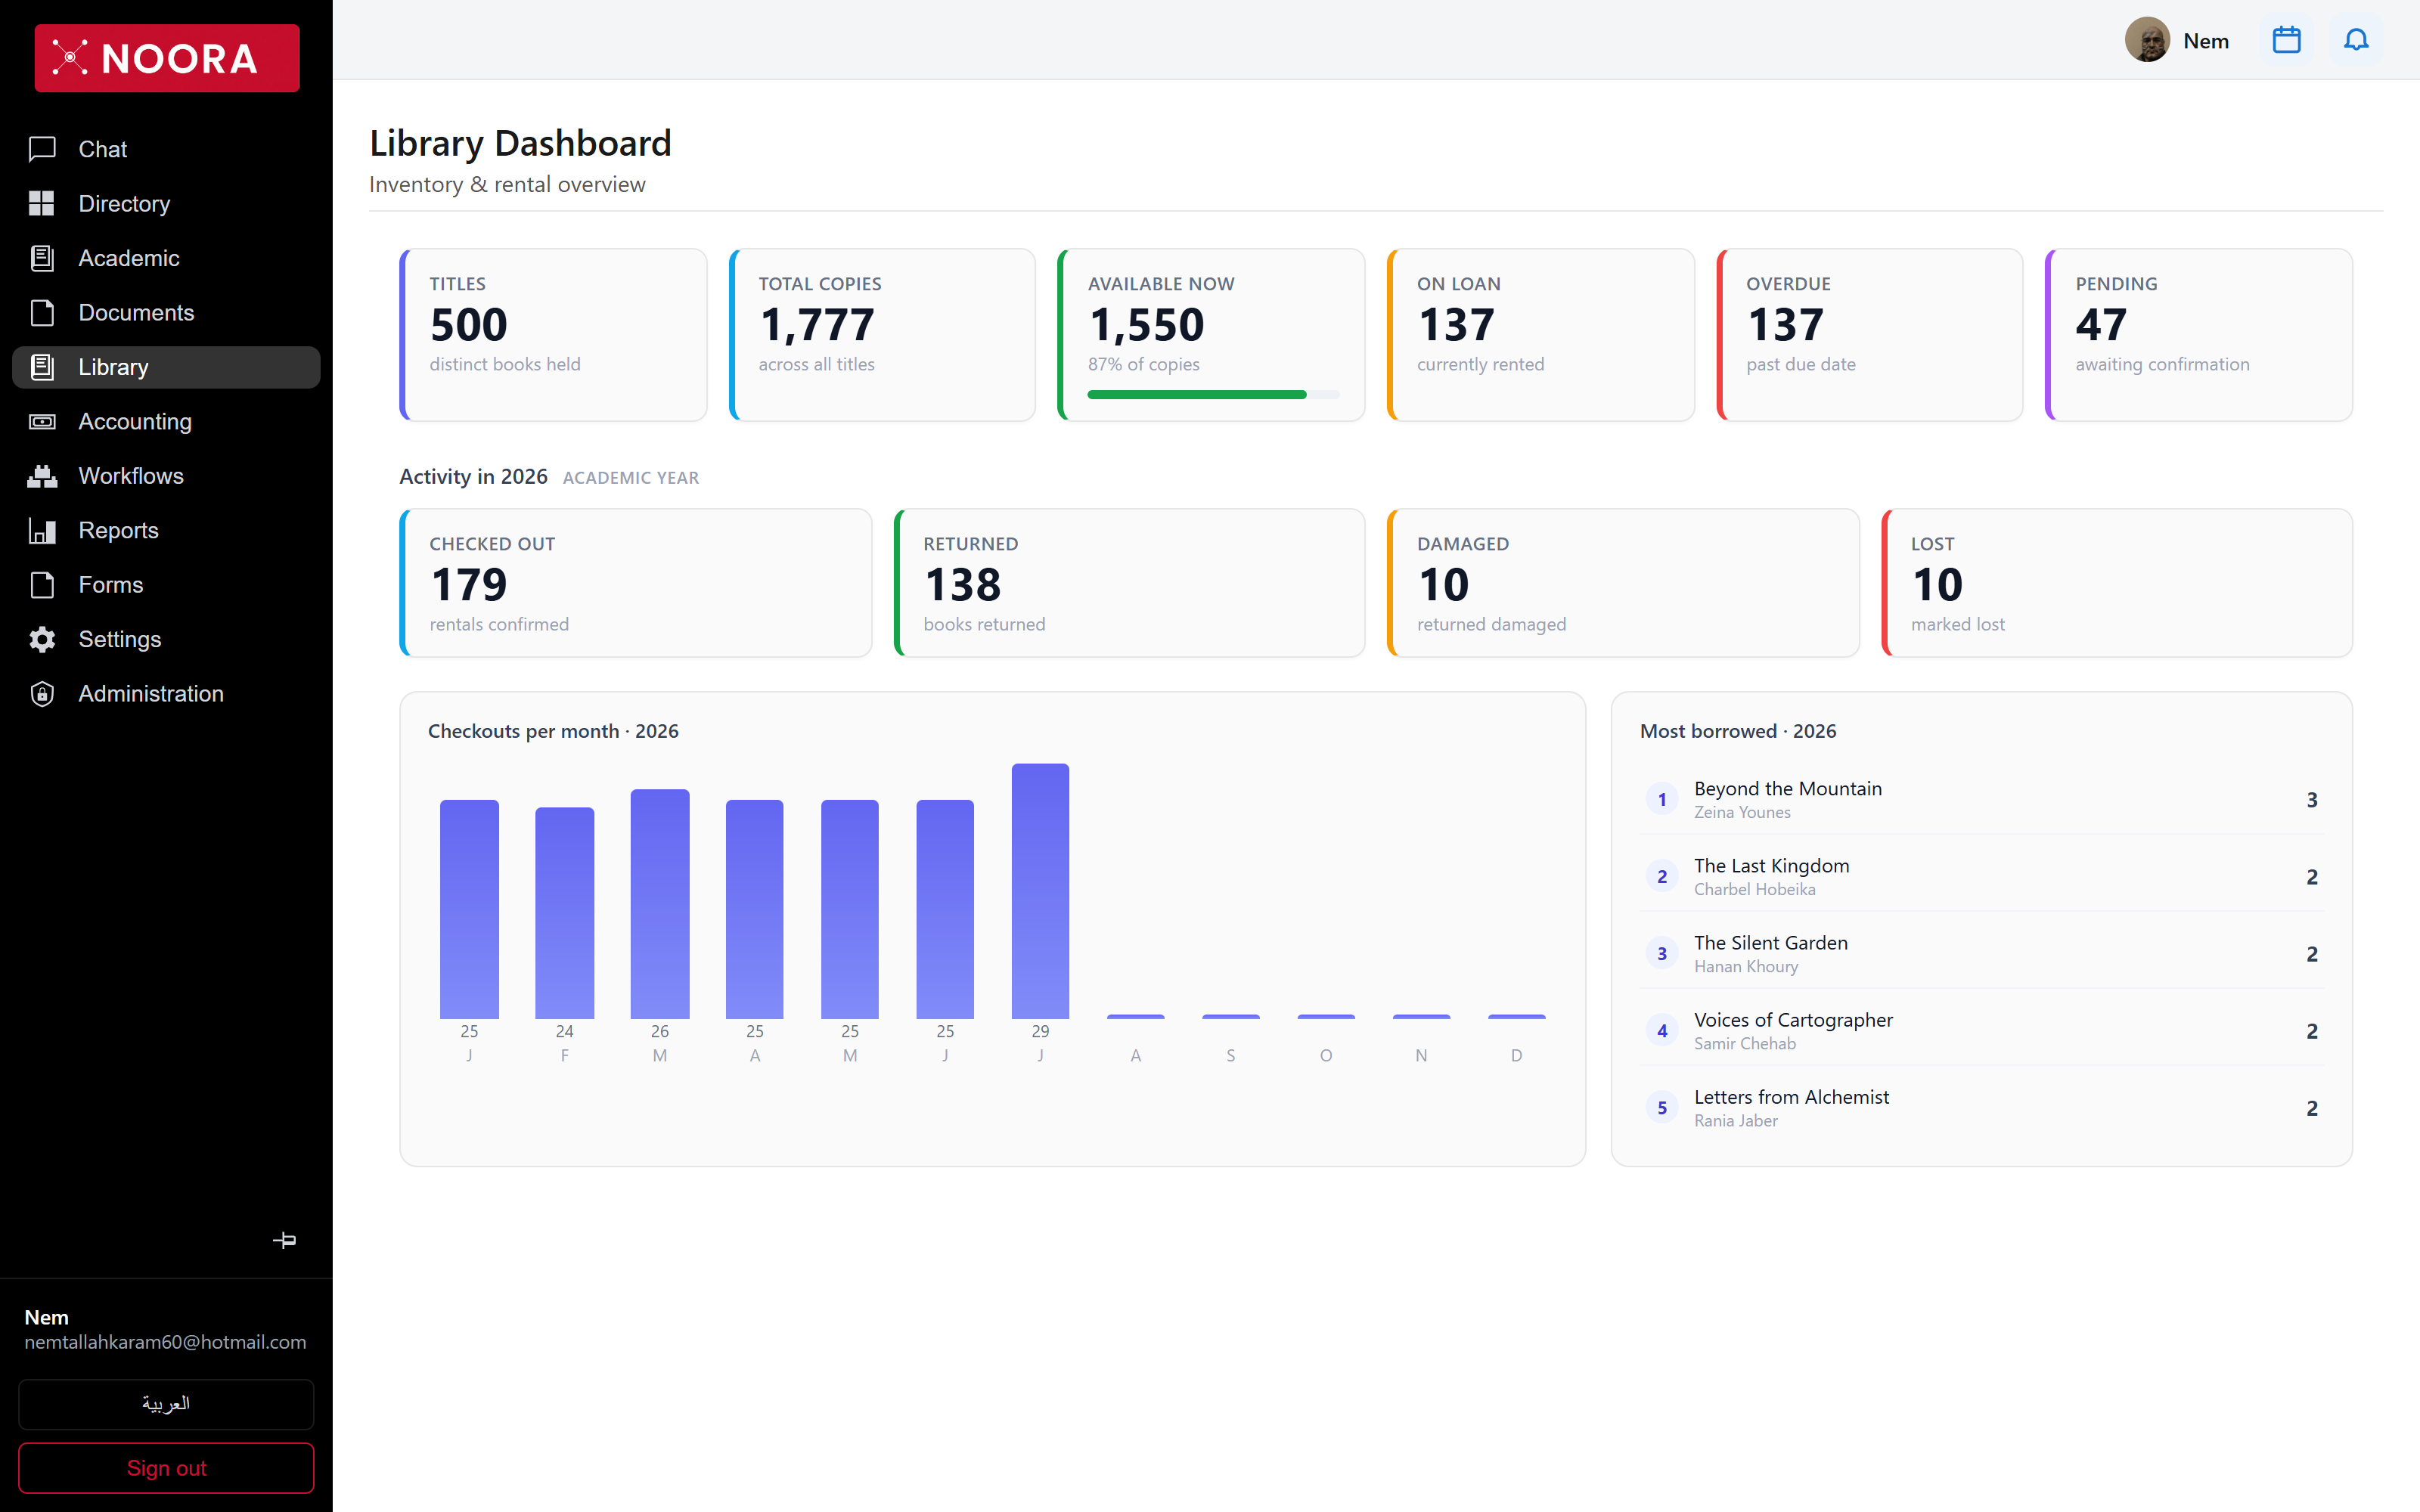Select 'Letters from Alchemist' row
The width and height of the screenshot is (2420, 1512).
[x=1982, y=1107]
